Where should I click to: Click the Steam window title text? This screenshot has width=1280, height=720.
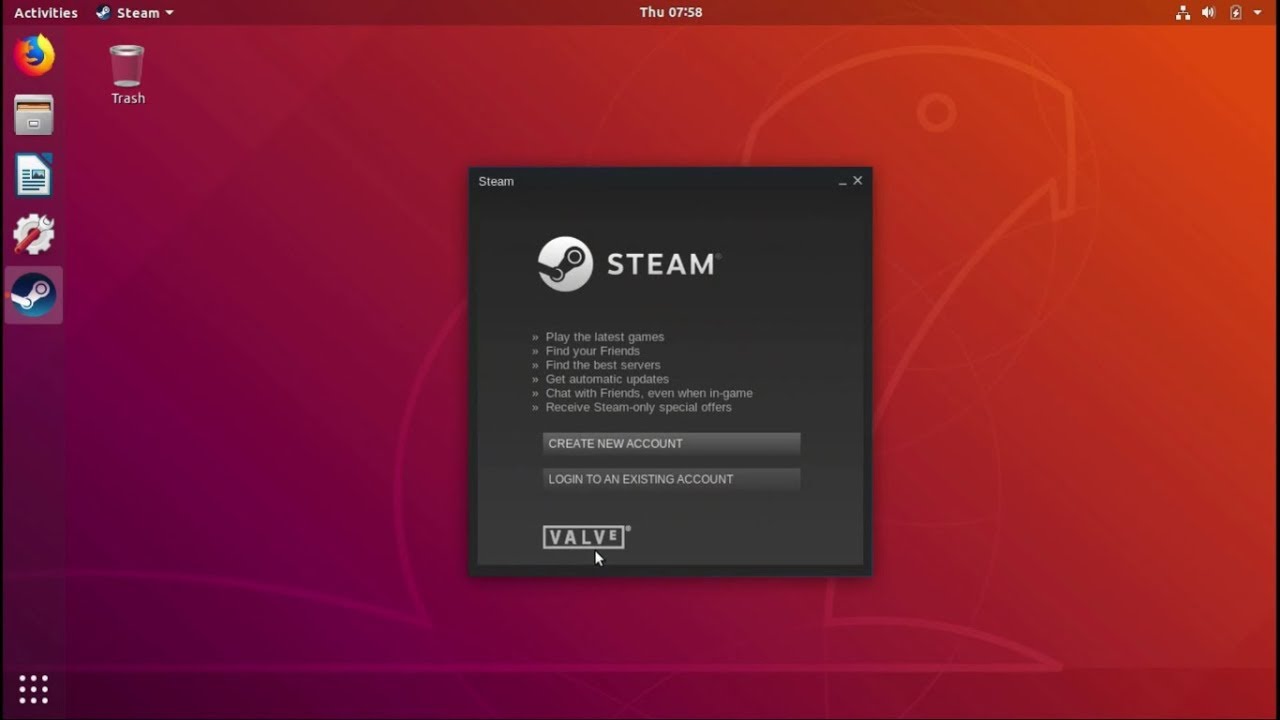pyautogui.click(x=496, y=181)
